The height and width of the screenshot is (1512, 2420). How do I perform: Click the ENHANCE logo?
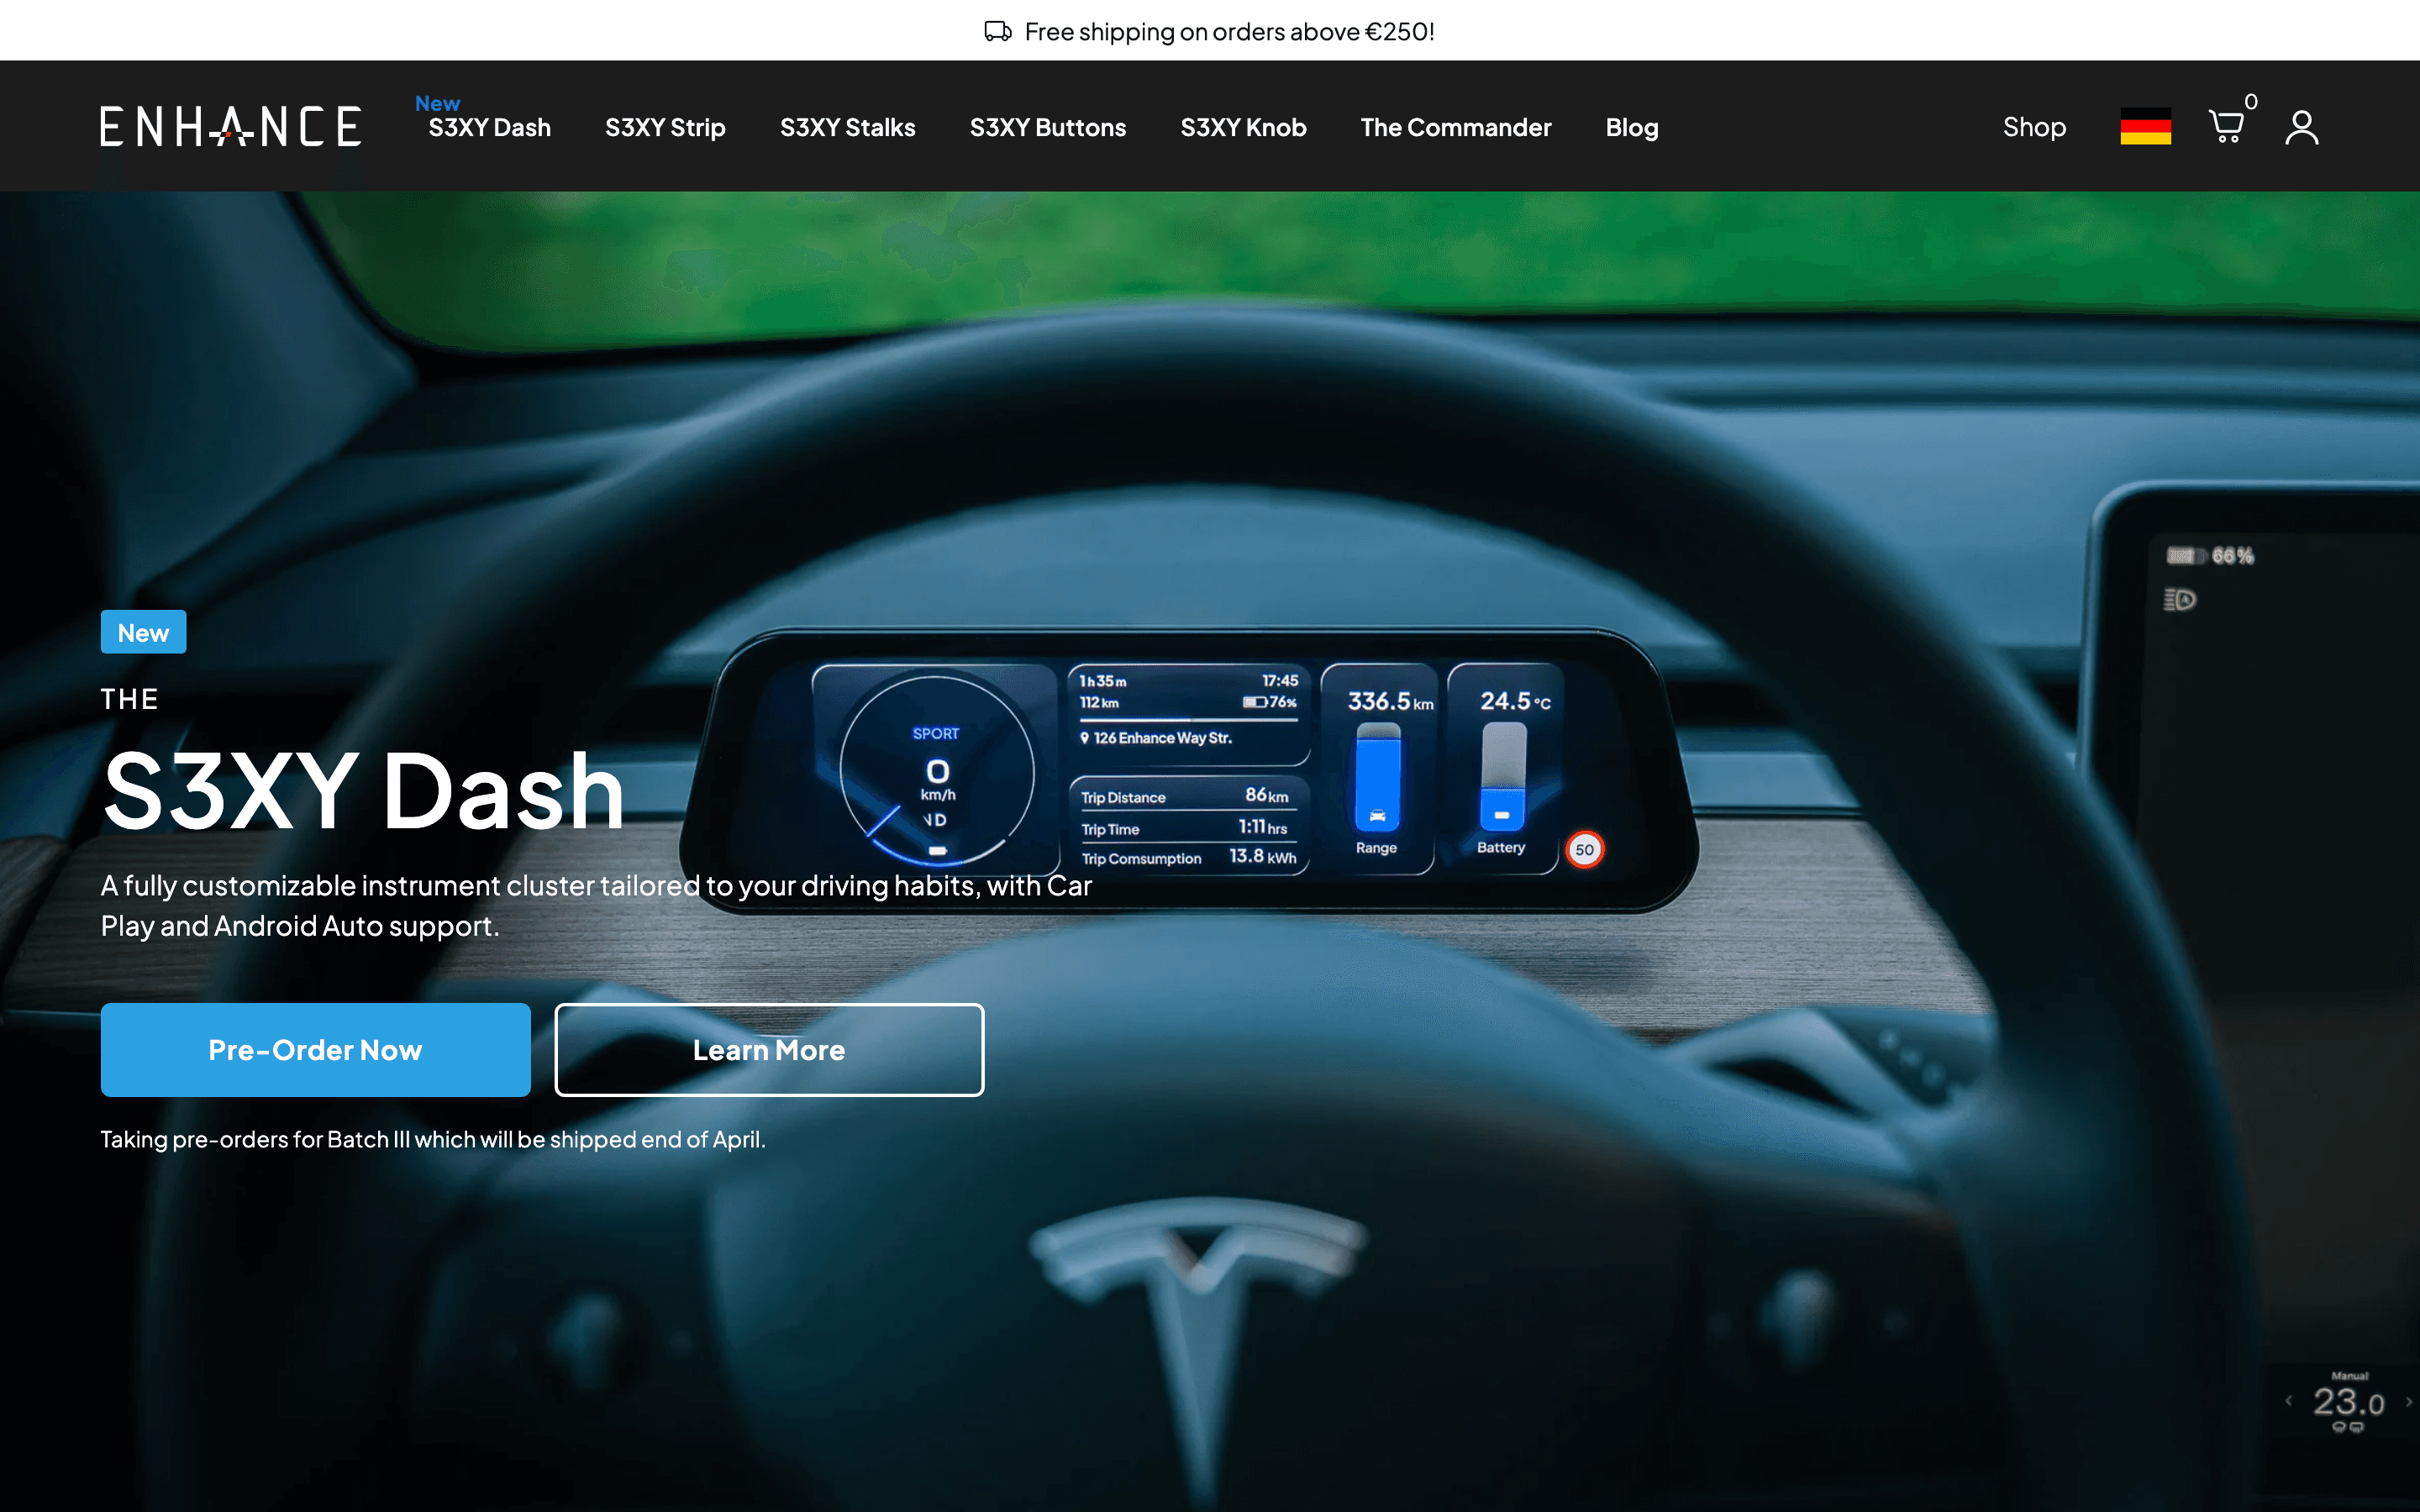coord(230,125)
